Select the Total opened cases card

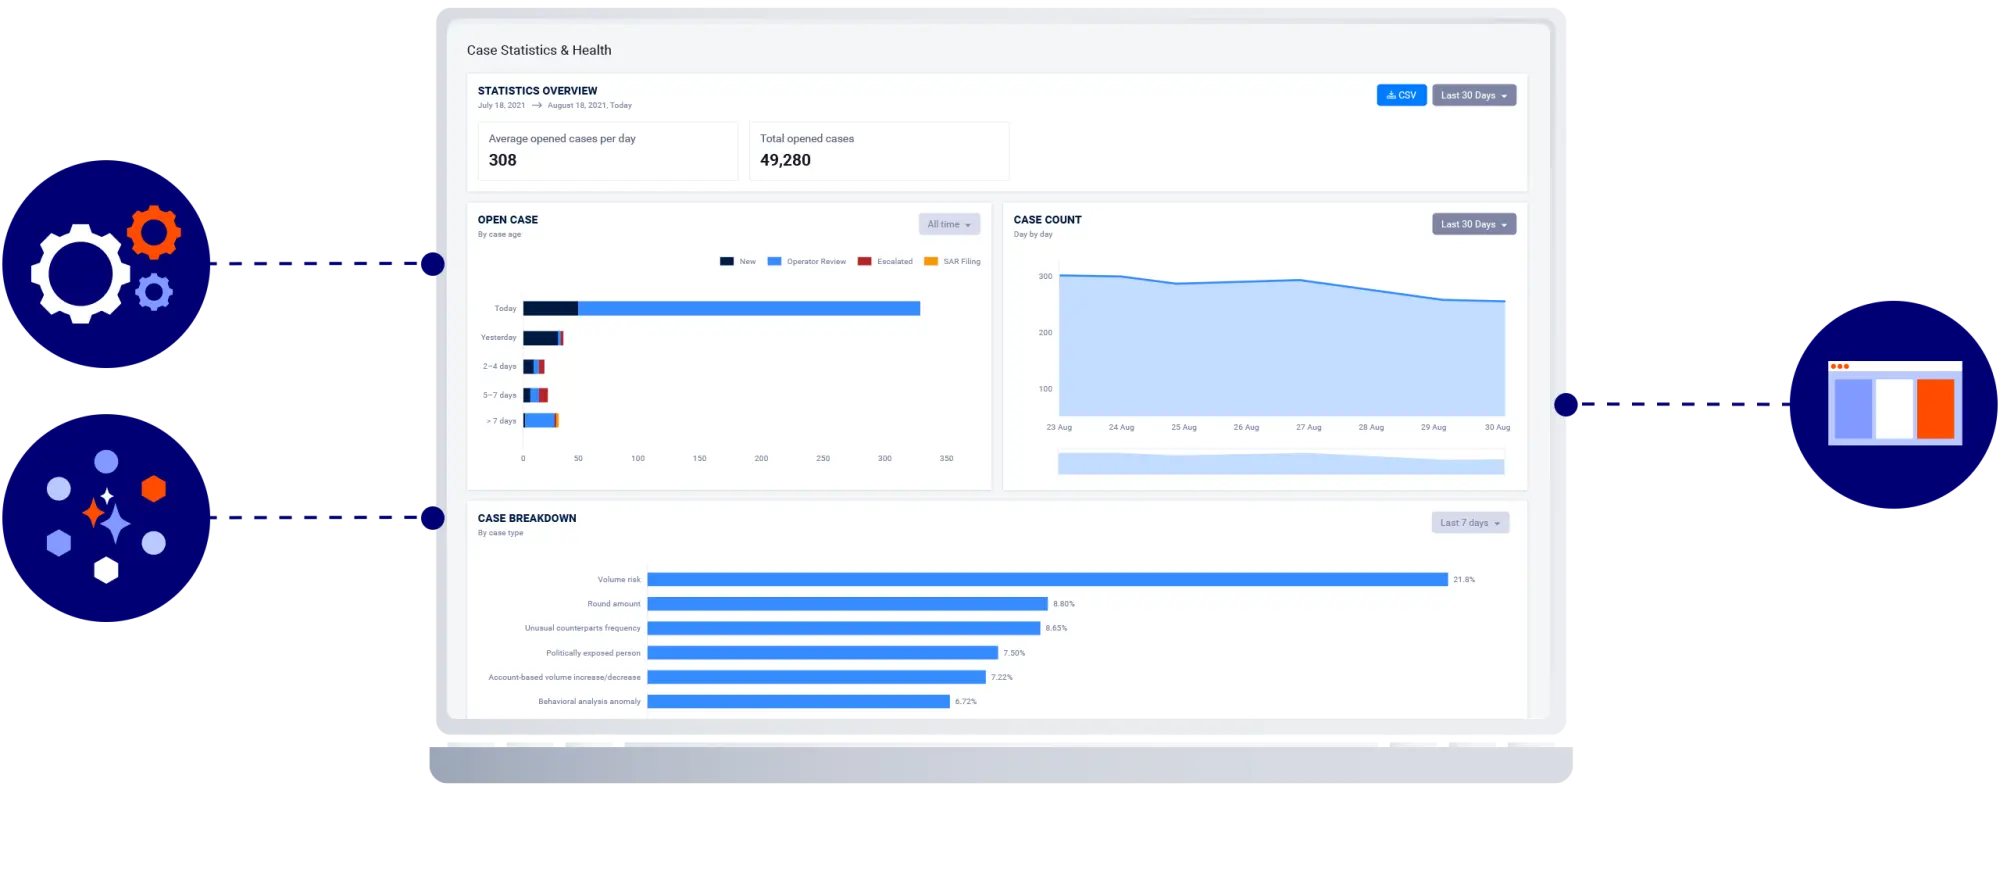point(879,151)
